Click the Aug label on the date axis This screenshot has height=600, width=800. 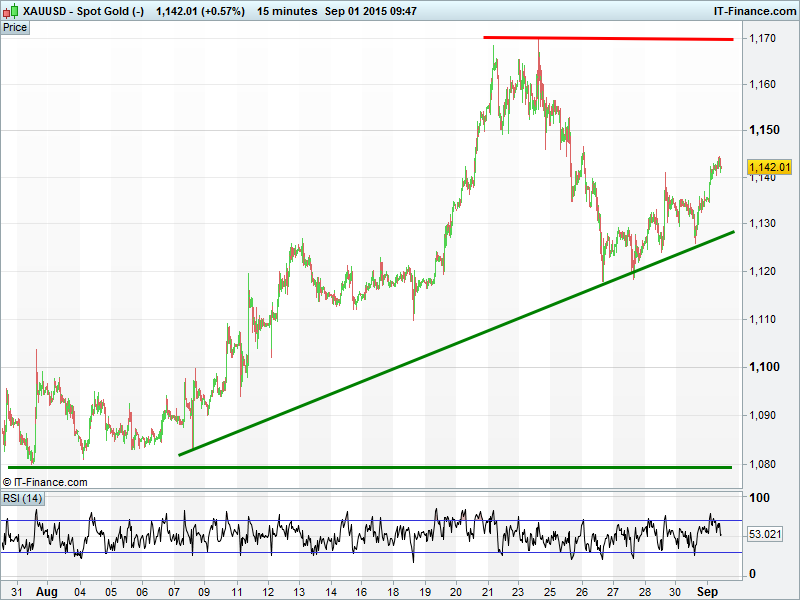[47, 591]
